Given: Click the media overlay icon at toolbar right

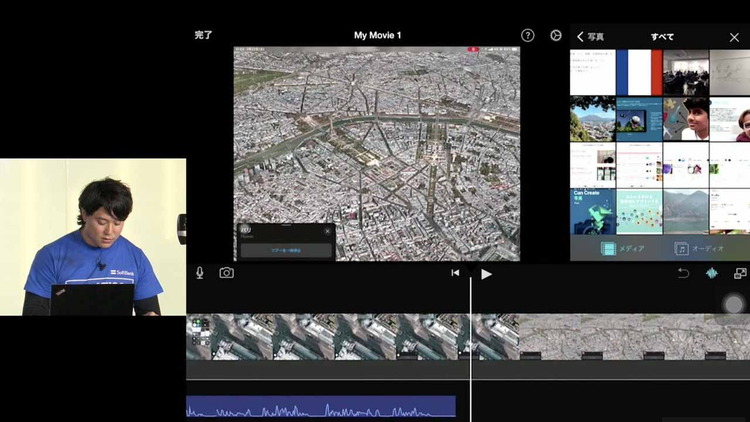Looking at the screenshot, I should (x=740, y=273).
